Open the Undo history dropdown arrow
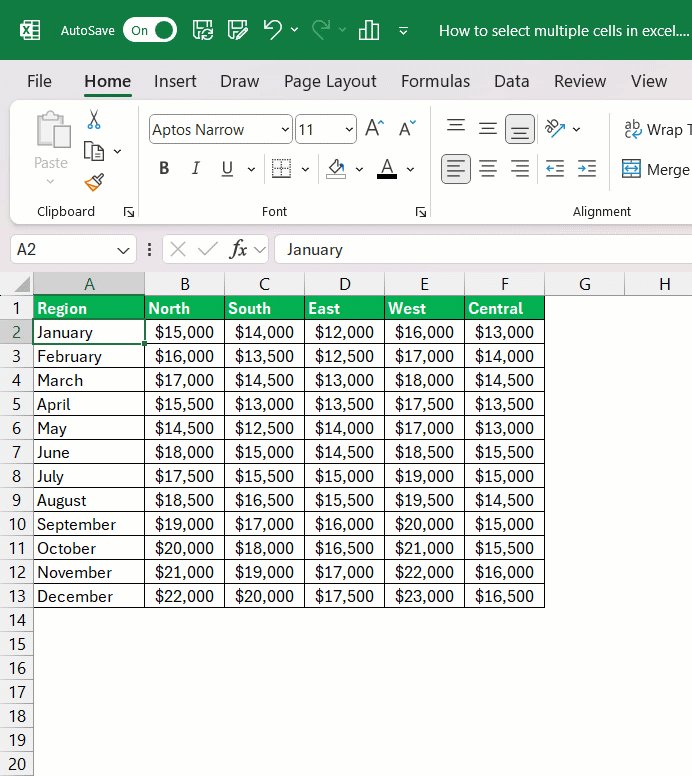This screenshot has height=776, width=692. click(295, 30)
